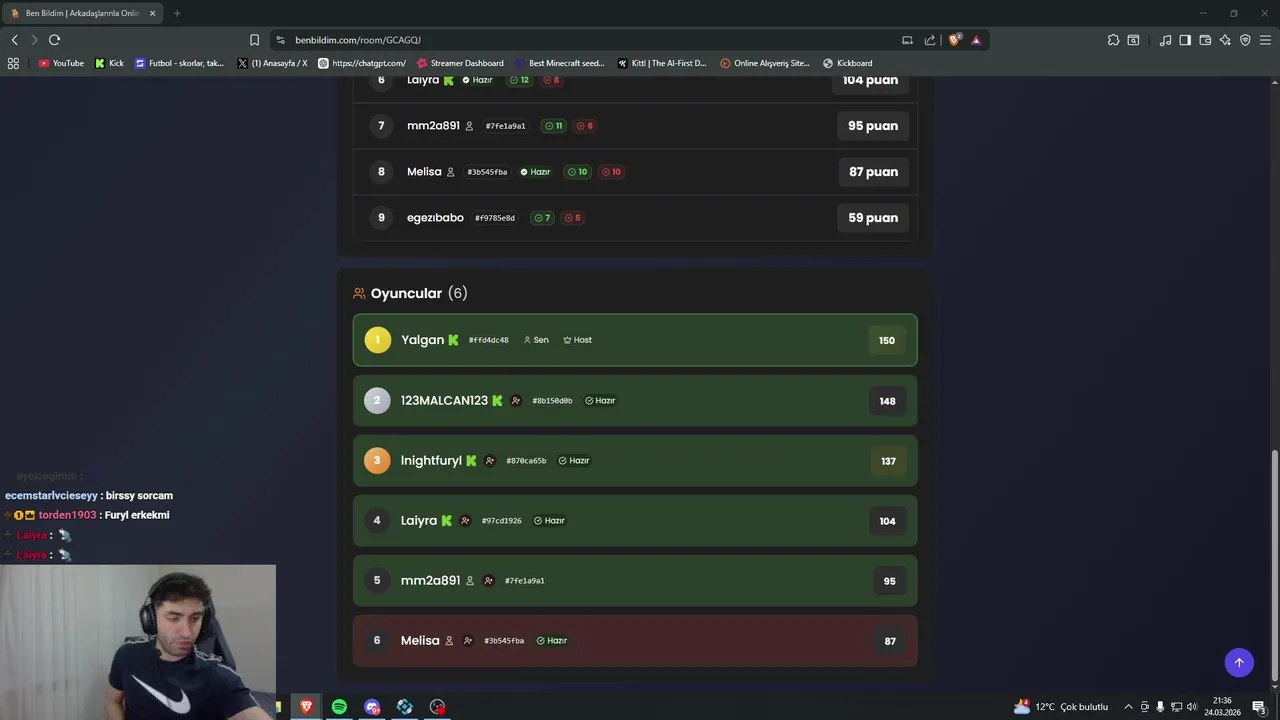Open the Best Minecraft seed bookmark

click(559, 63)
